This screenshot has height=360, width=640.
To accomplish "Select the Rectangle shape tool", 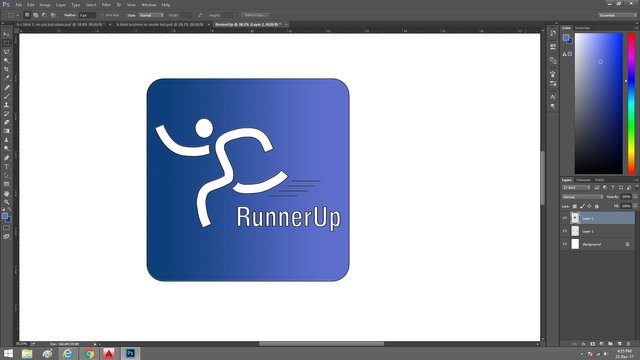I will (x=6, y=184).
